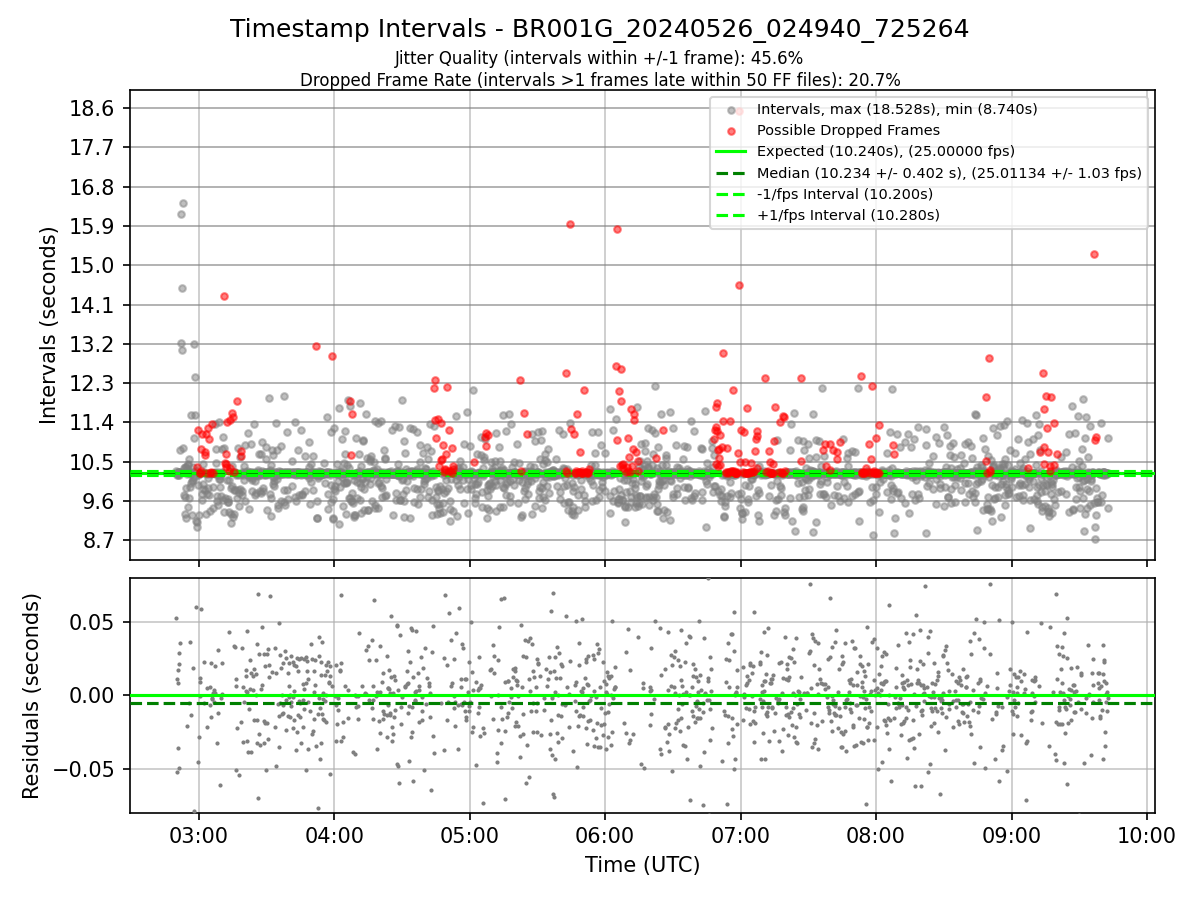
Task: Click the x-axis tick label '09:00'
Action: tap(1011, 833)
